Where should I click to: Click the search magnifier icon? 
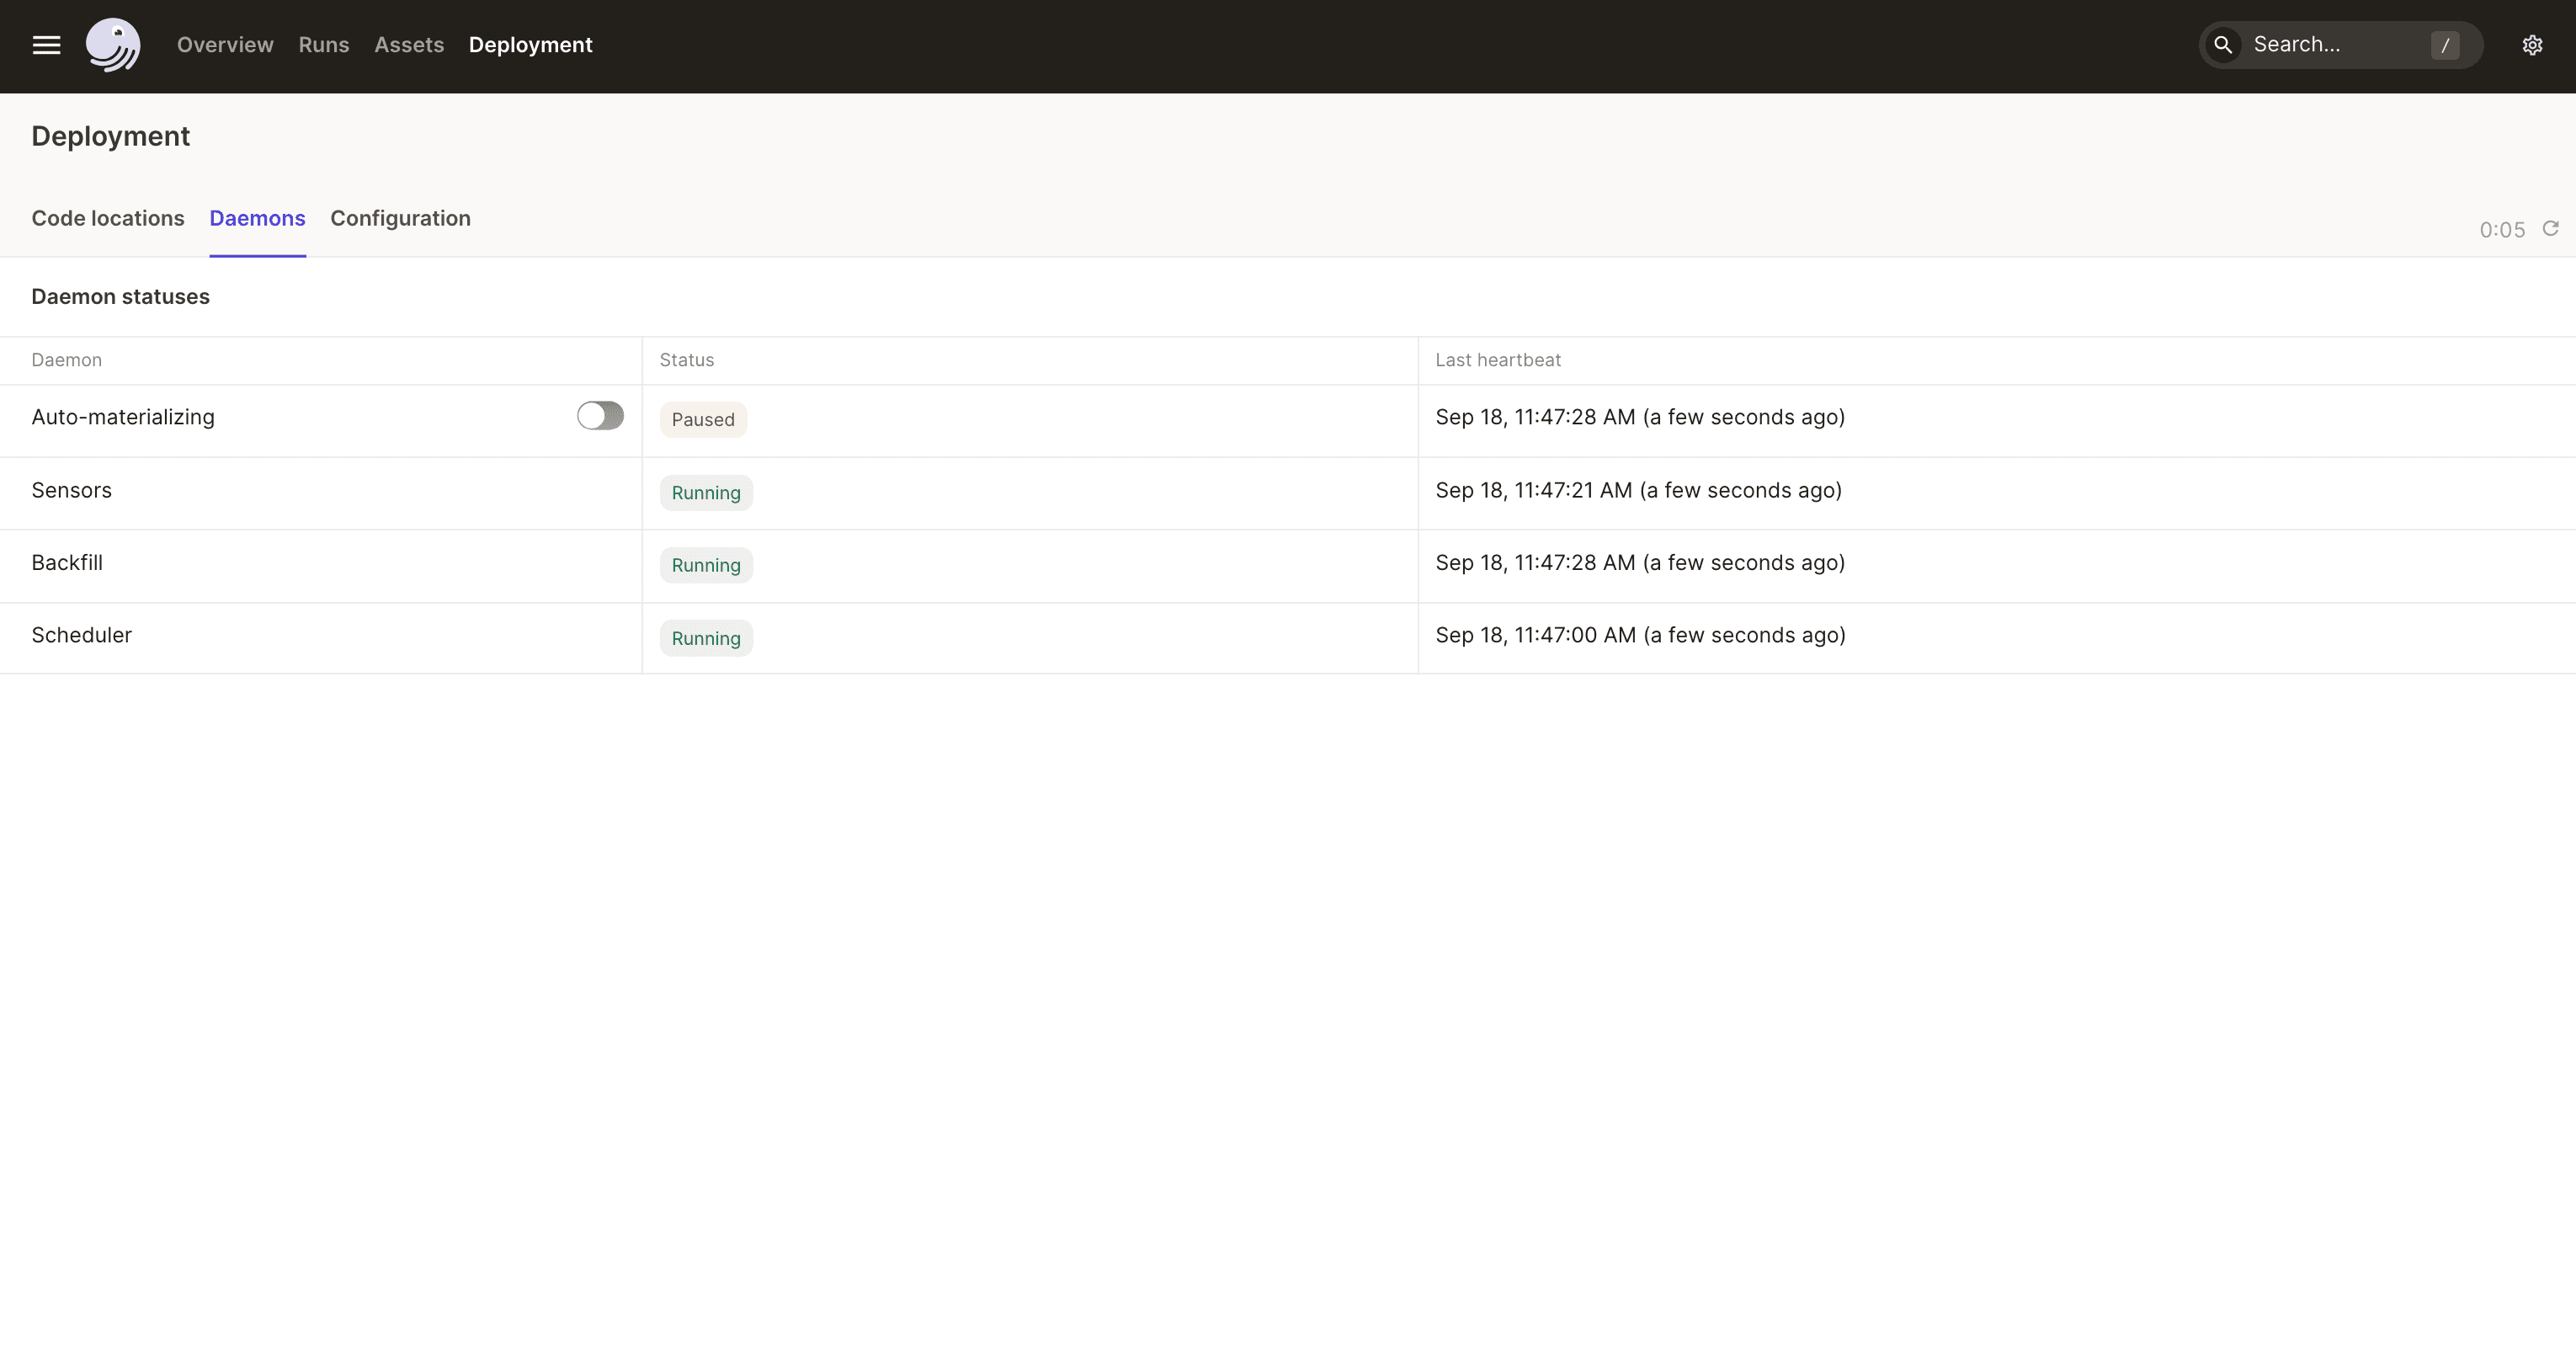point(2223,44)
